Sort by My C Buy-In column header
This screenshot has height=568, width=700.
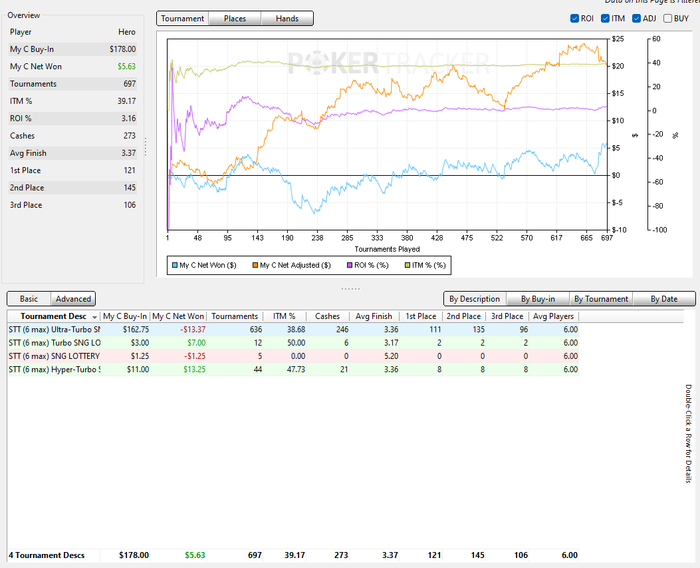tap(125, 316)
